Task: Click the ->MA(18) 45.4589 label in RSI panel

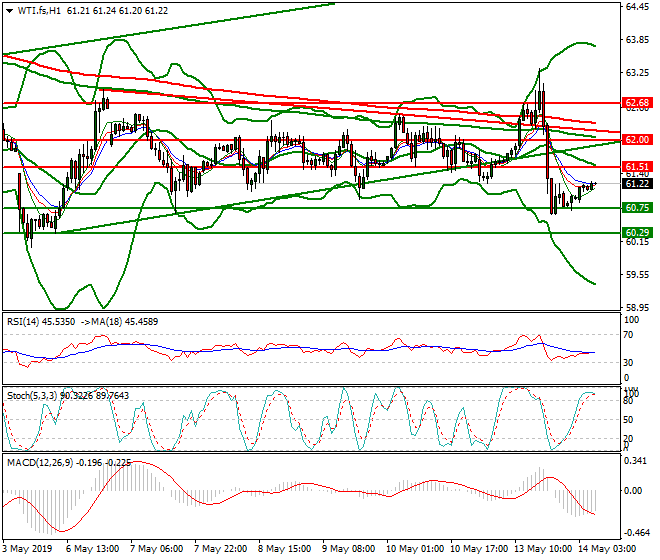Action: (119, 322)
